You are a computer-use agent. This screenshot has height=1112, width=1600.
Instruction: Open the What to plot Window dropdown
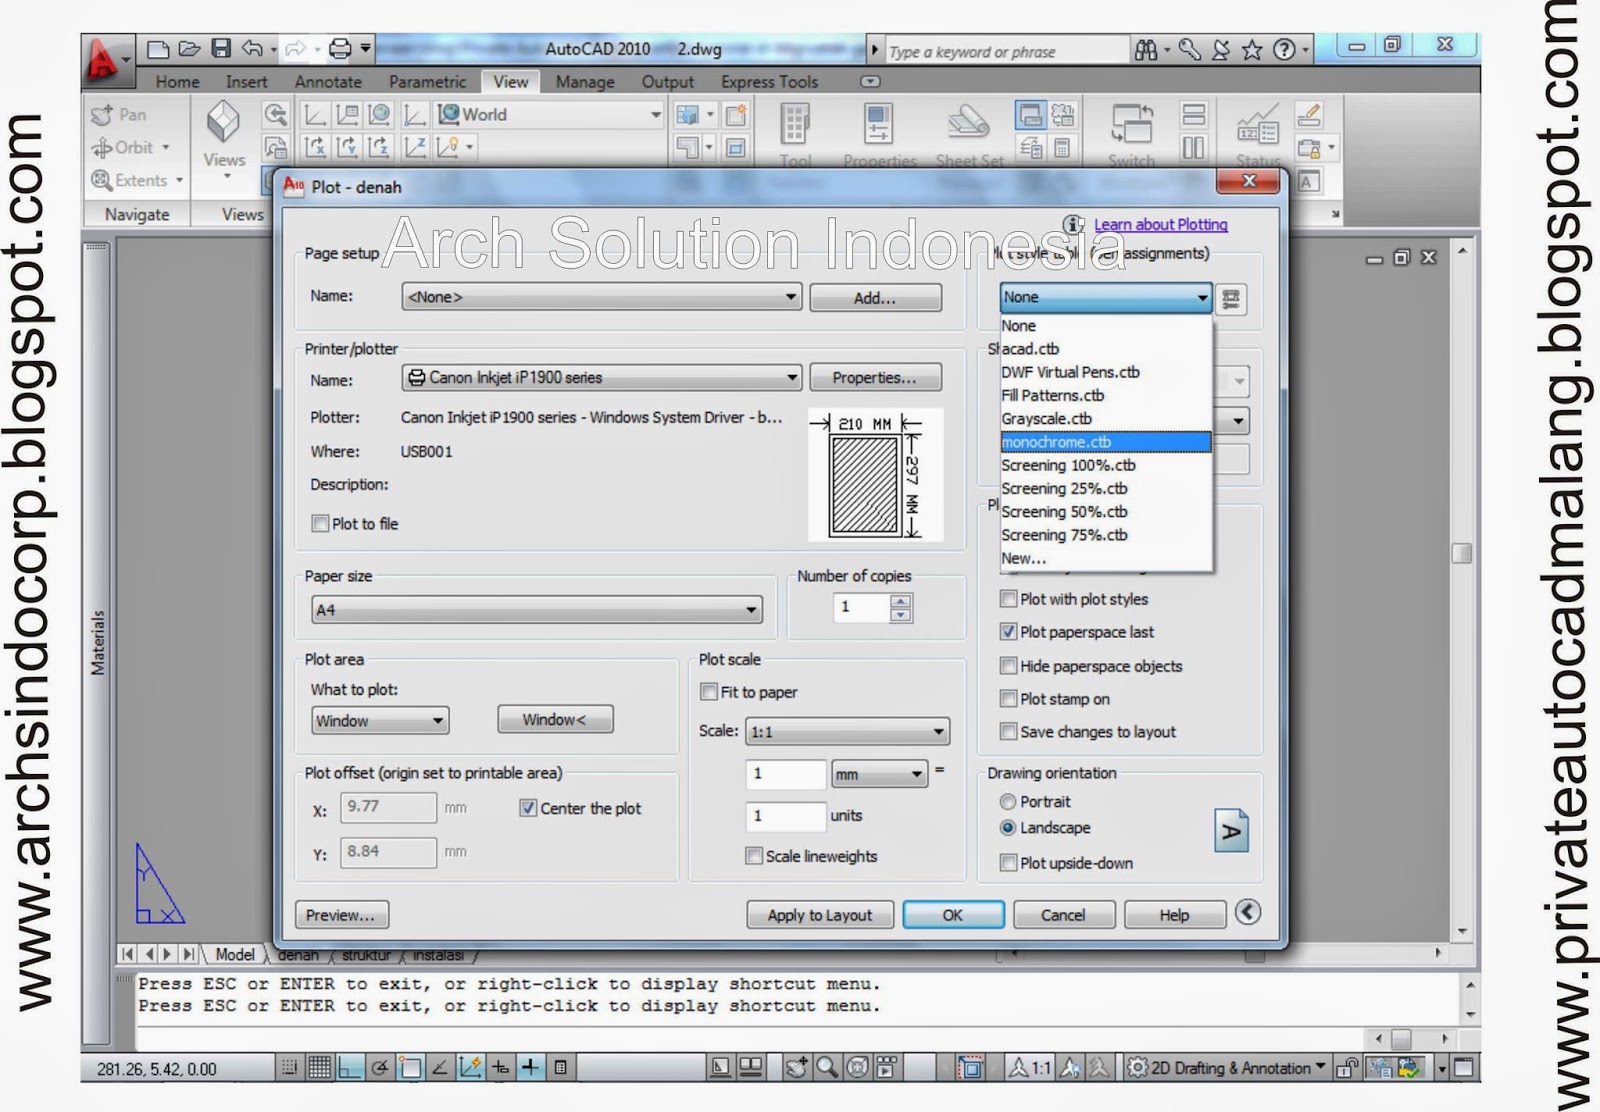click(380, 721)
